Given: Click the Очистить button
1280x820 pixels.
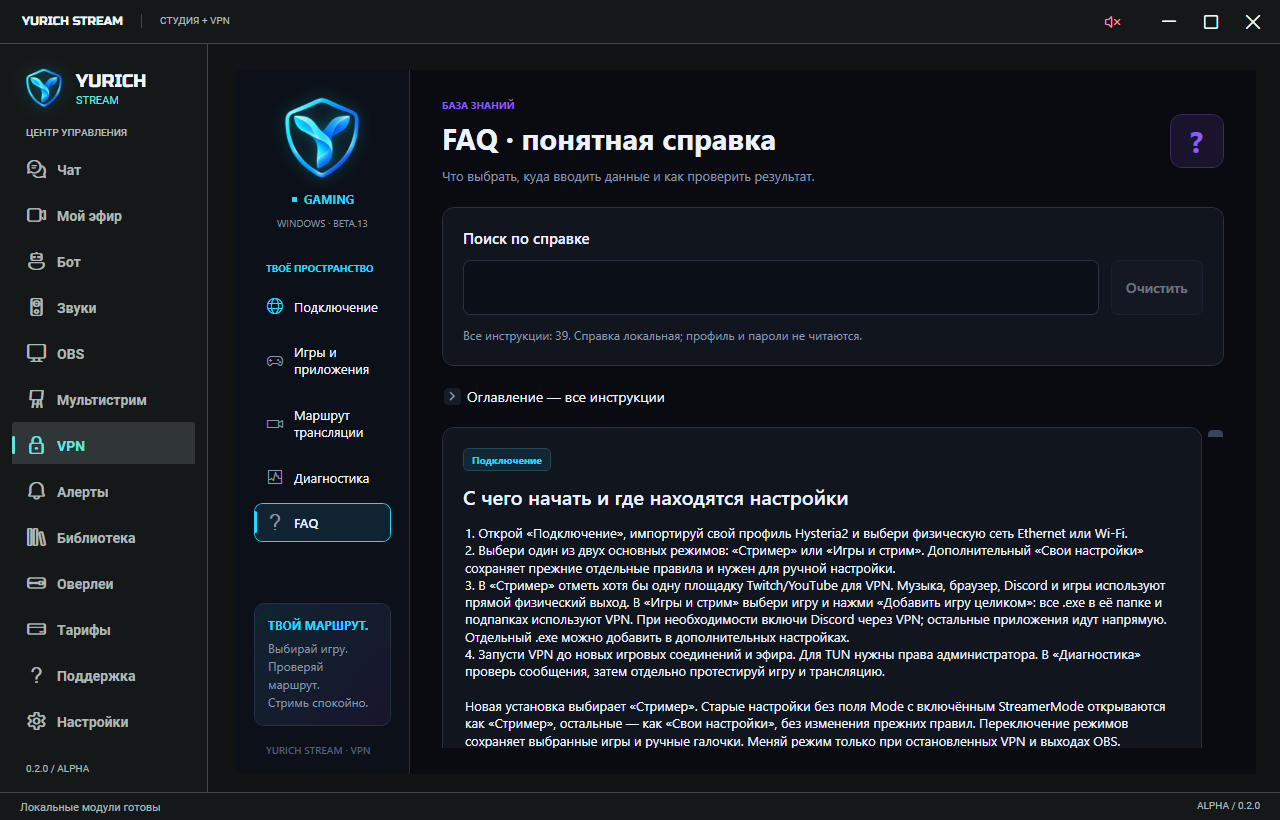Looking at the screenshot, I should pos(1156,288).
